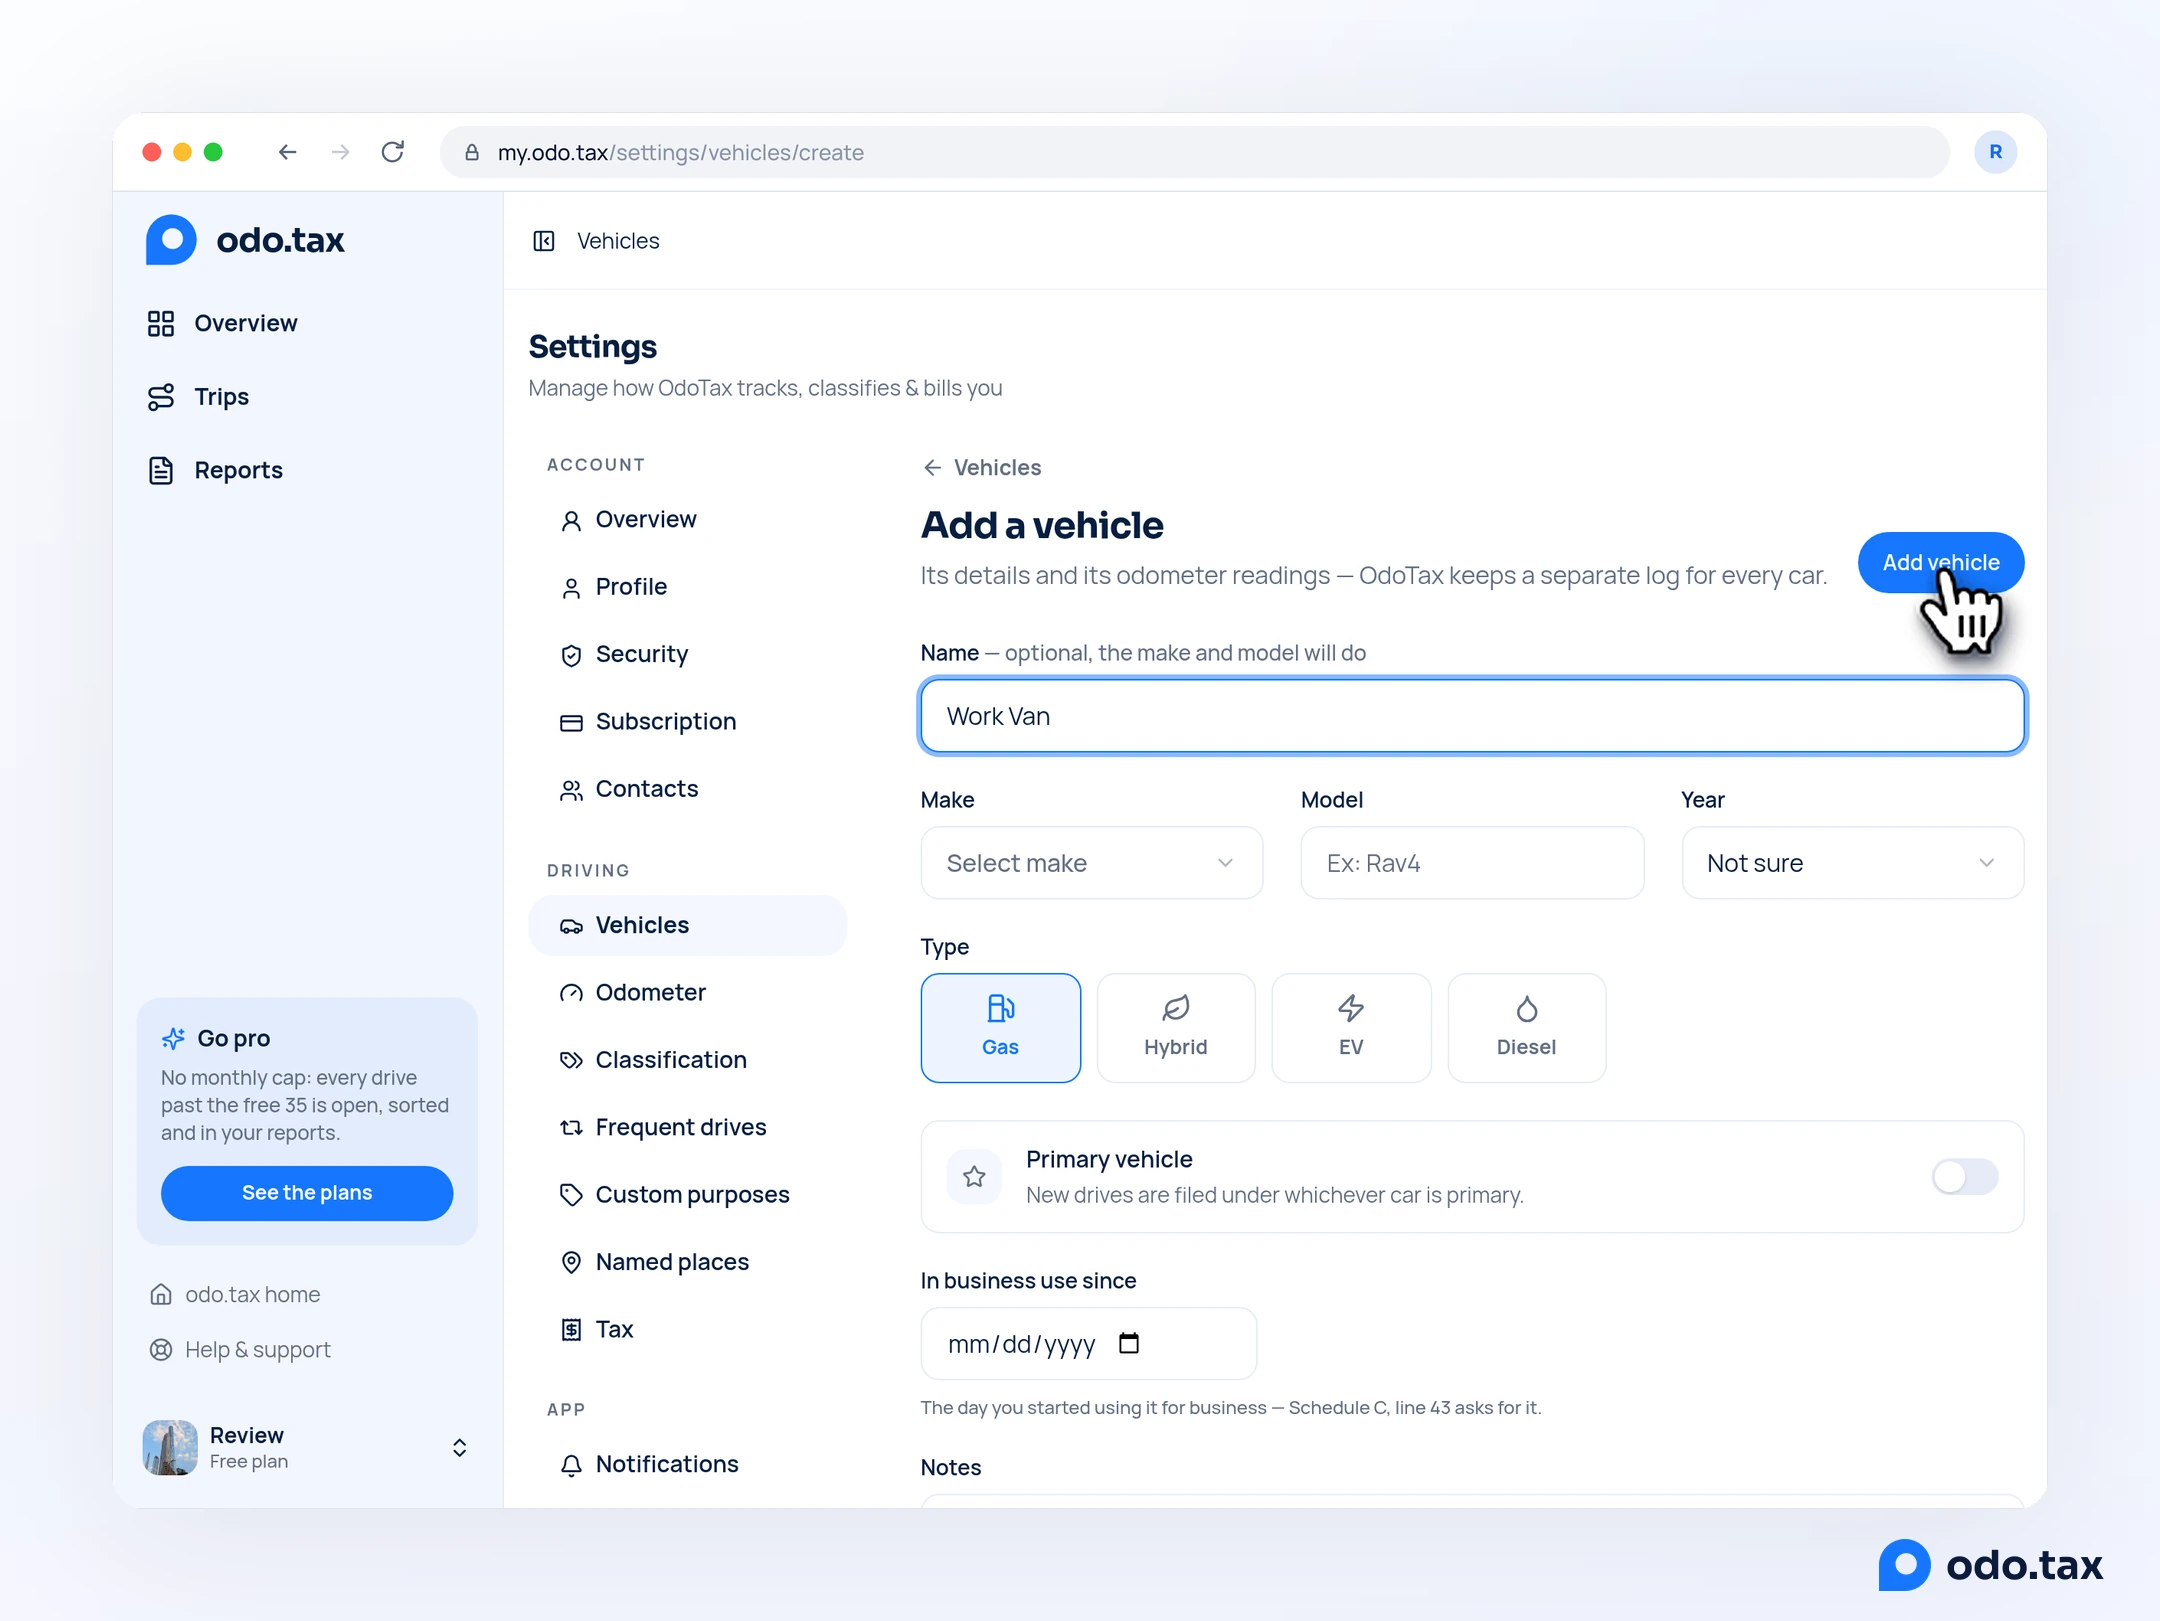Expand the Review account switcher chevrons
Viewport: 2160px width, 1621px height.
(x=459, y=1448)
